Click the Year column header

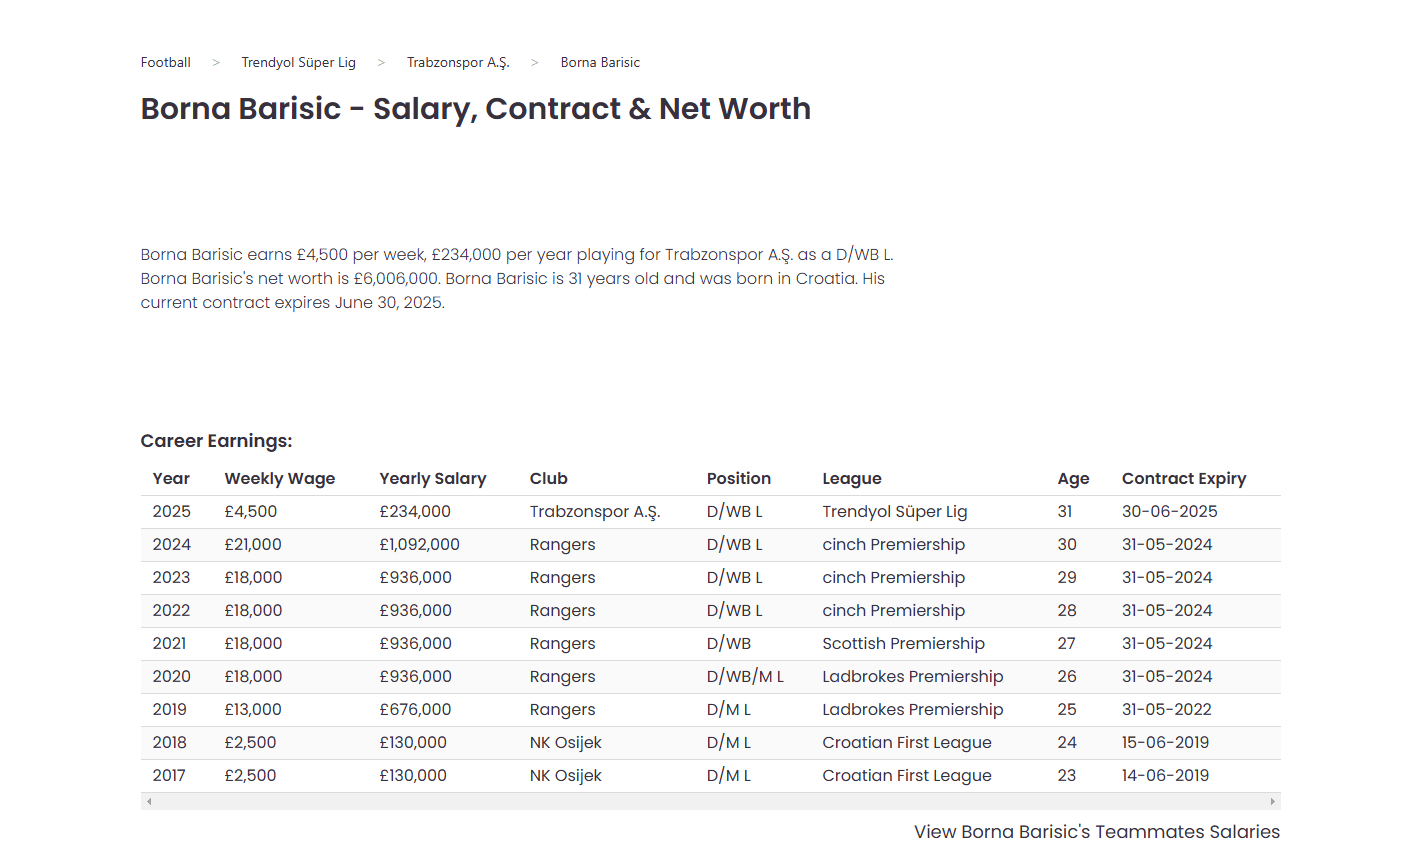pyautogui.click(x=171, y=479)
